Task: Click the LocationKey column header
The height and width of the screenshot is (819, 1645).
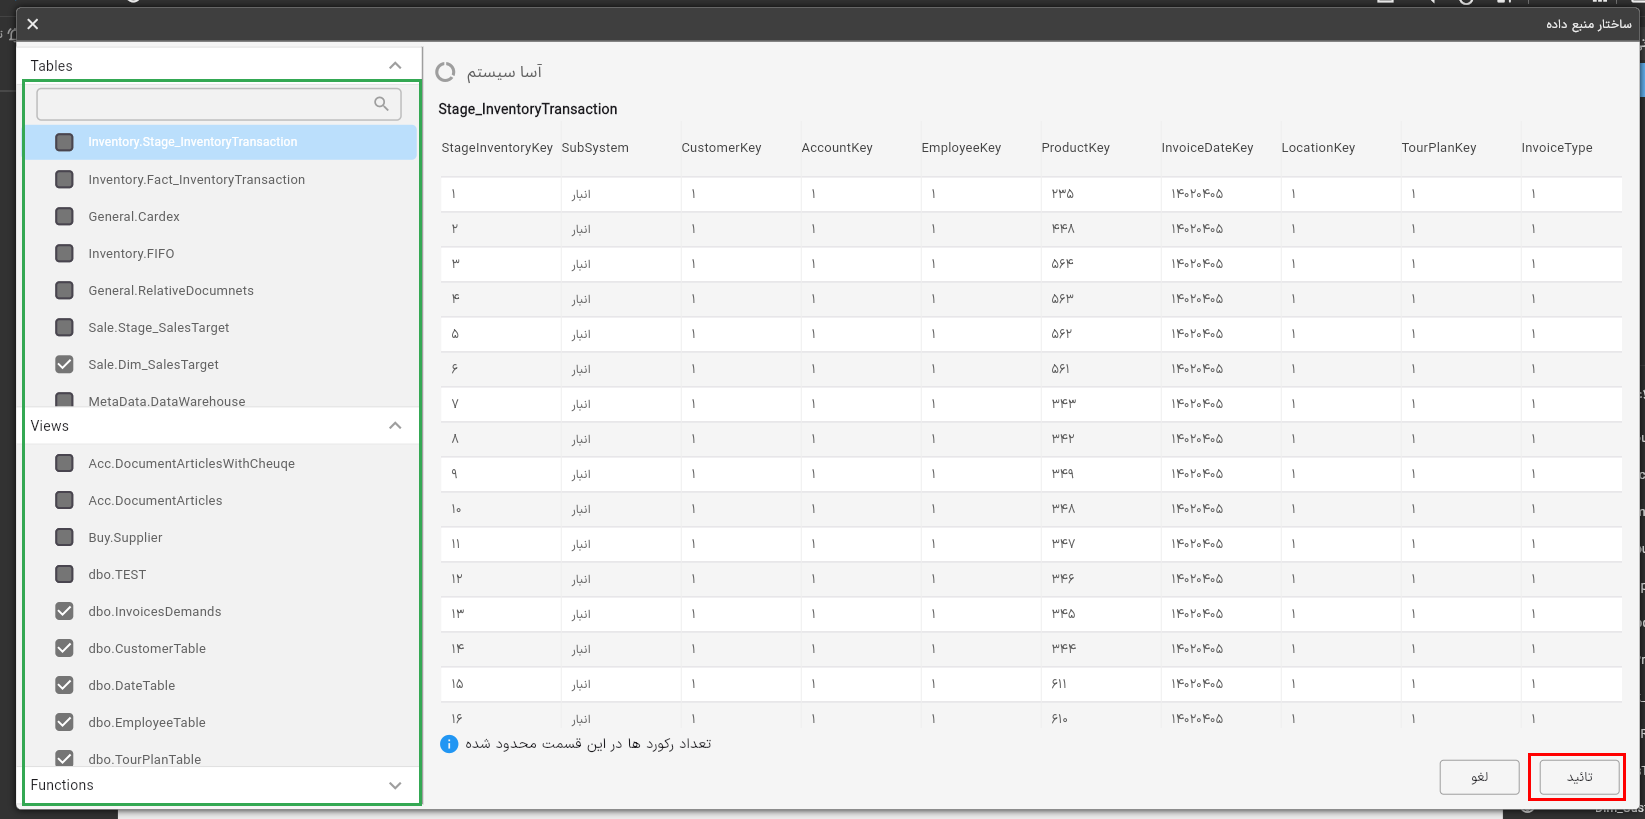Action: pyautogui.click(x=1318, y=148)
